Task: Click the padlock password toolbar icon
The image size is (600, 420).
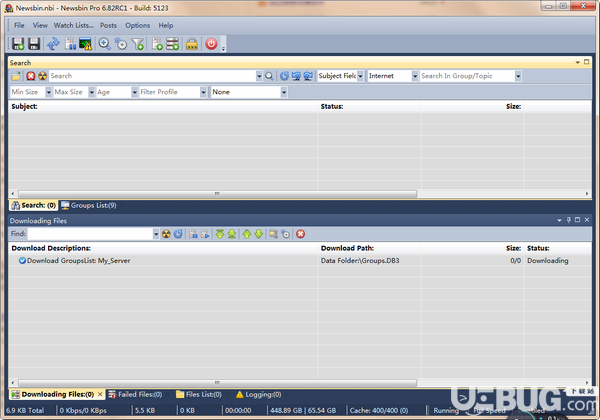Action: pyautogui.click(x=192, y=44)
